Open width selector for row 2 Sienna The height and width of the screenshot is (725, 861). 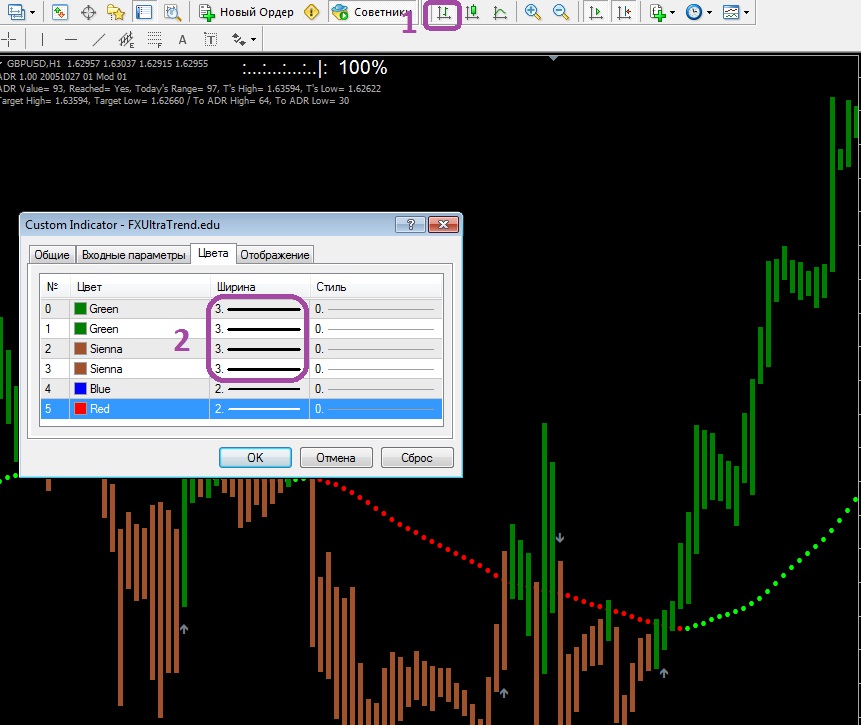260,349
